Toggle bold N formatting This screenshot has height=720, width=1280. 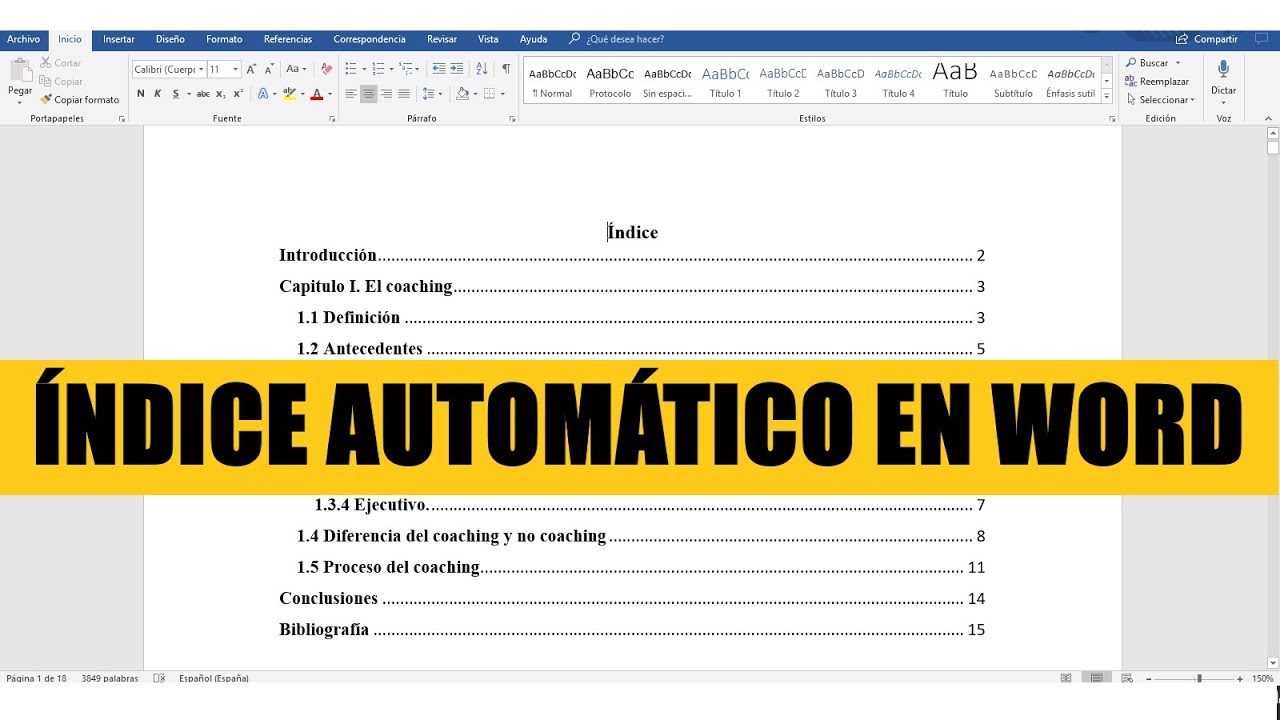(x=141, y=94)
